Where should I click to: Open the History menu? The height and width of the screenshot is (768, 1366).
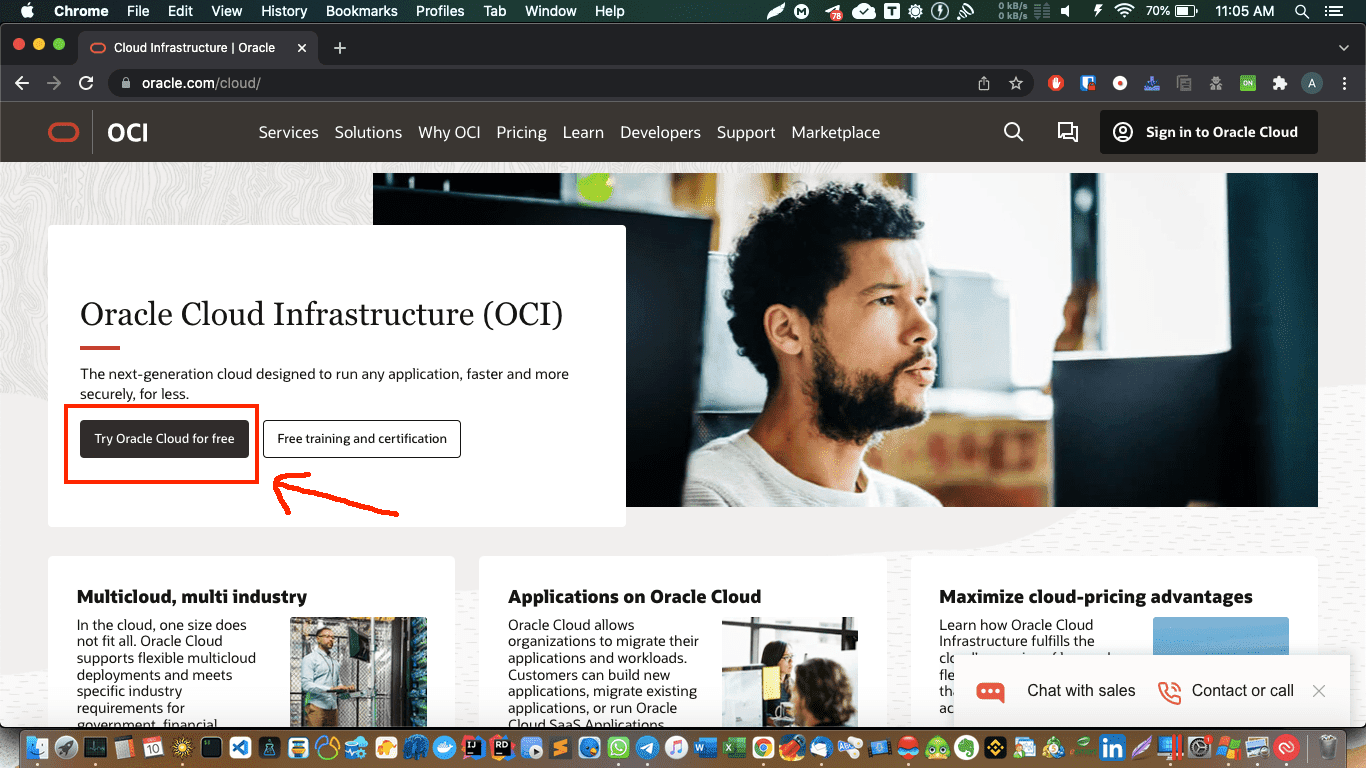coord(284,11)
